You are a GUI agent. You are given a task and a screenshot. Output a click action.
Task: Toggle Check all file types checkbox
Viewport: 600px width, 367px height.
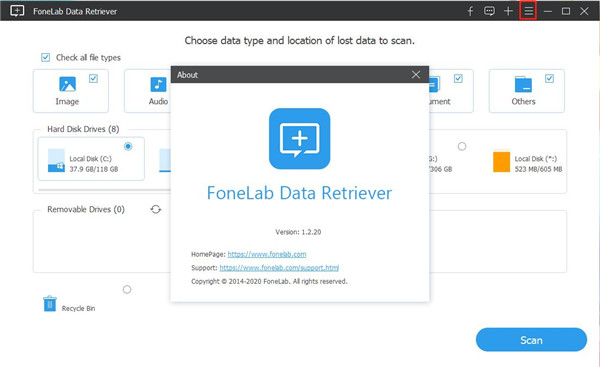[x=46, y=57]
